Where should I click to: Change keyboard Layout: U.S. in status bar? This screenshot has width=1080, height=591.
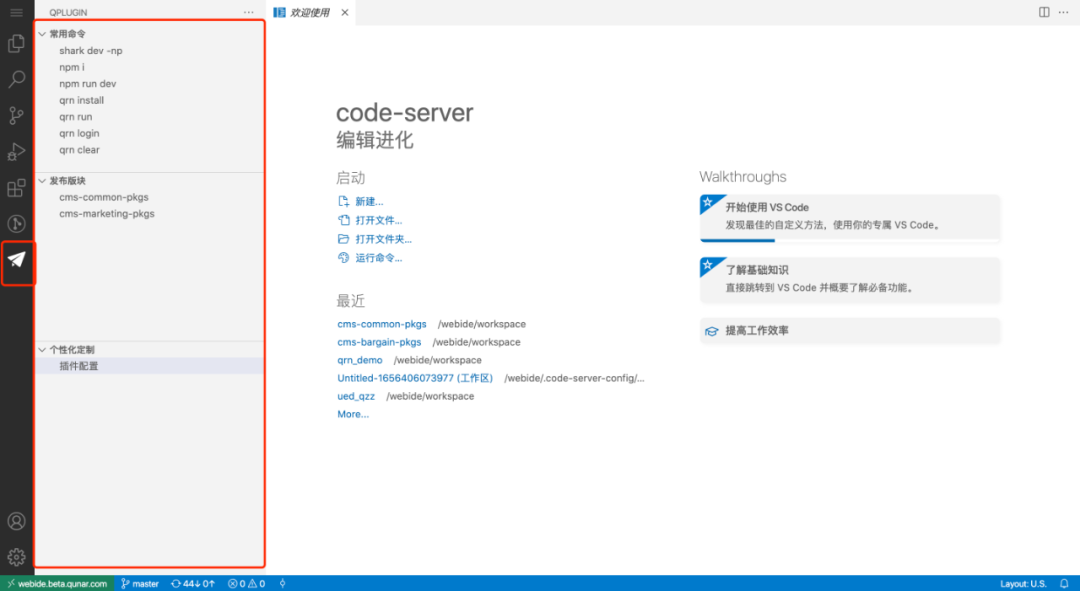(x=1023, y=583)
